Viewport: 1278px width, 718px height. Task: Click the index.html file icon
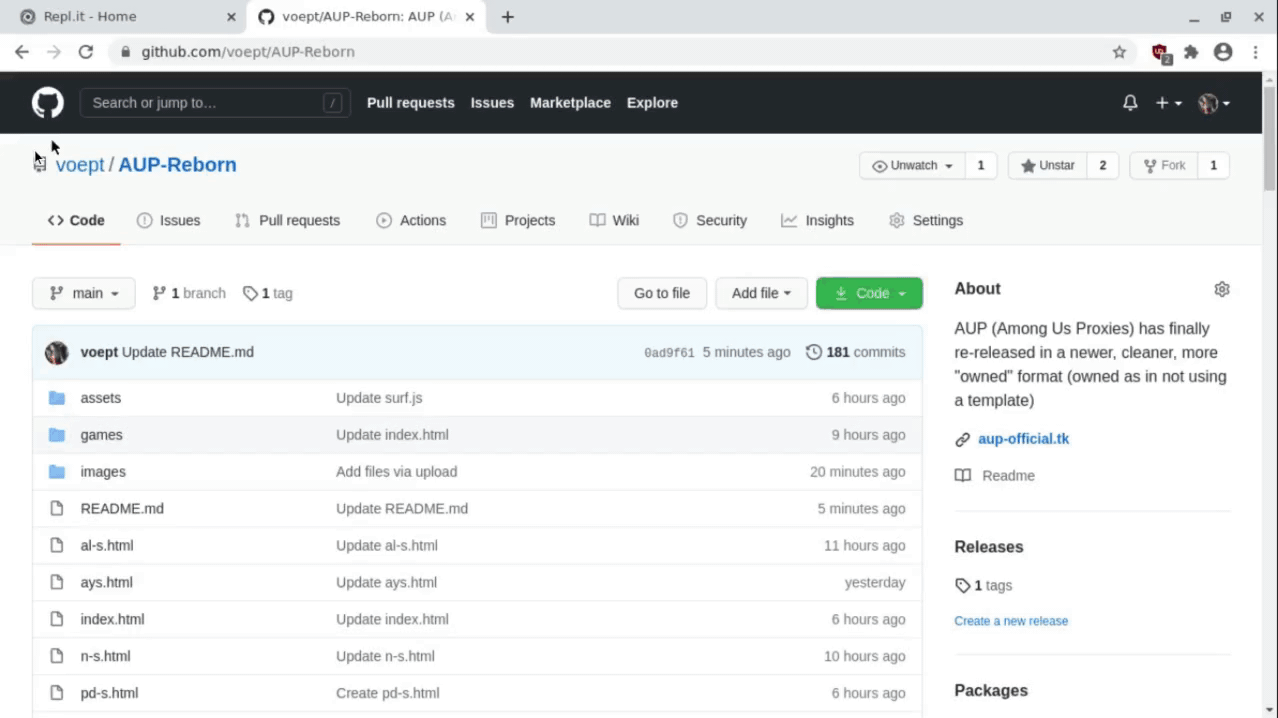coord(57,620)
